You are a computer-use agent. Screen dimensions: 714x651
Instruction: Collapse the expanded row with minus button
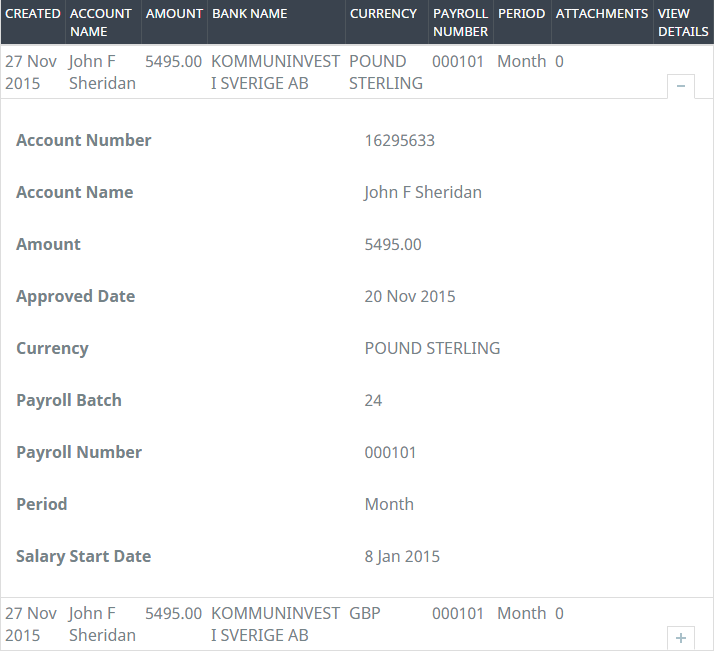coord(681,86)
